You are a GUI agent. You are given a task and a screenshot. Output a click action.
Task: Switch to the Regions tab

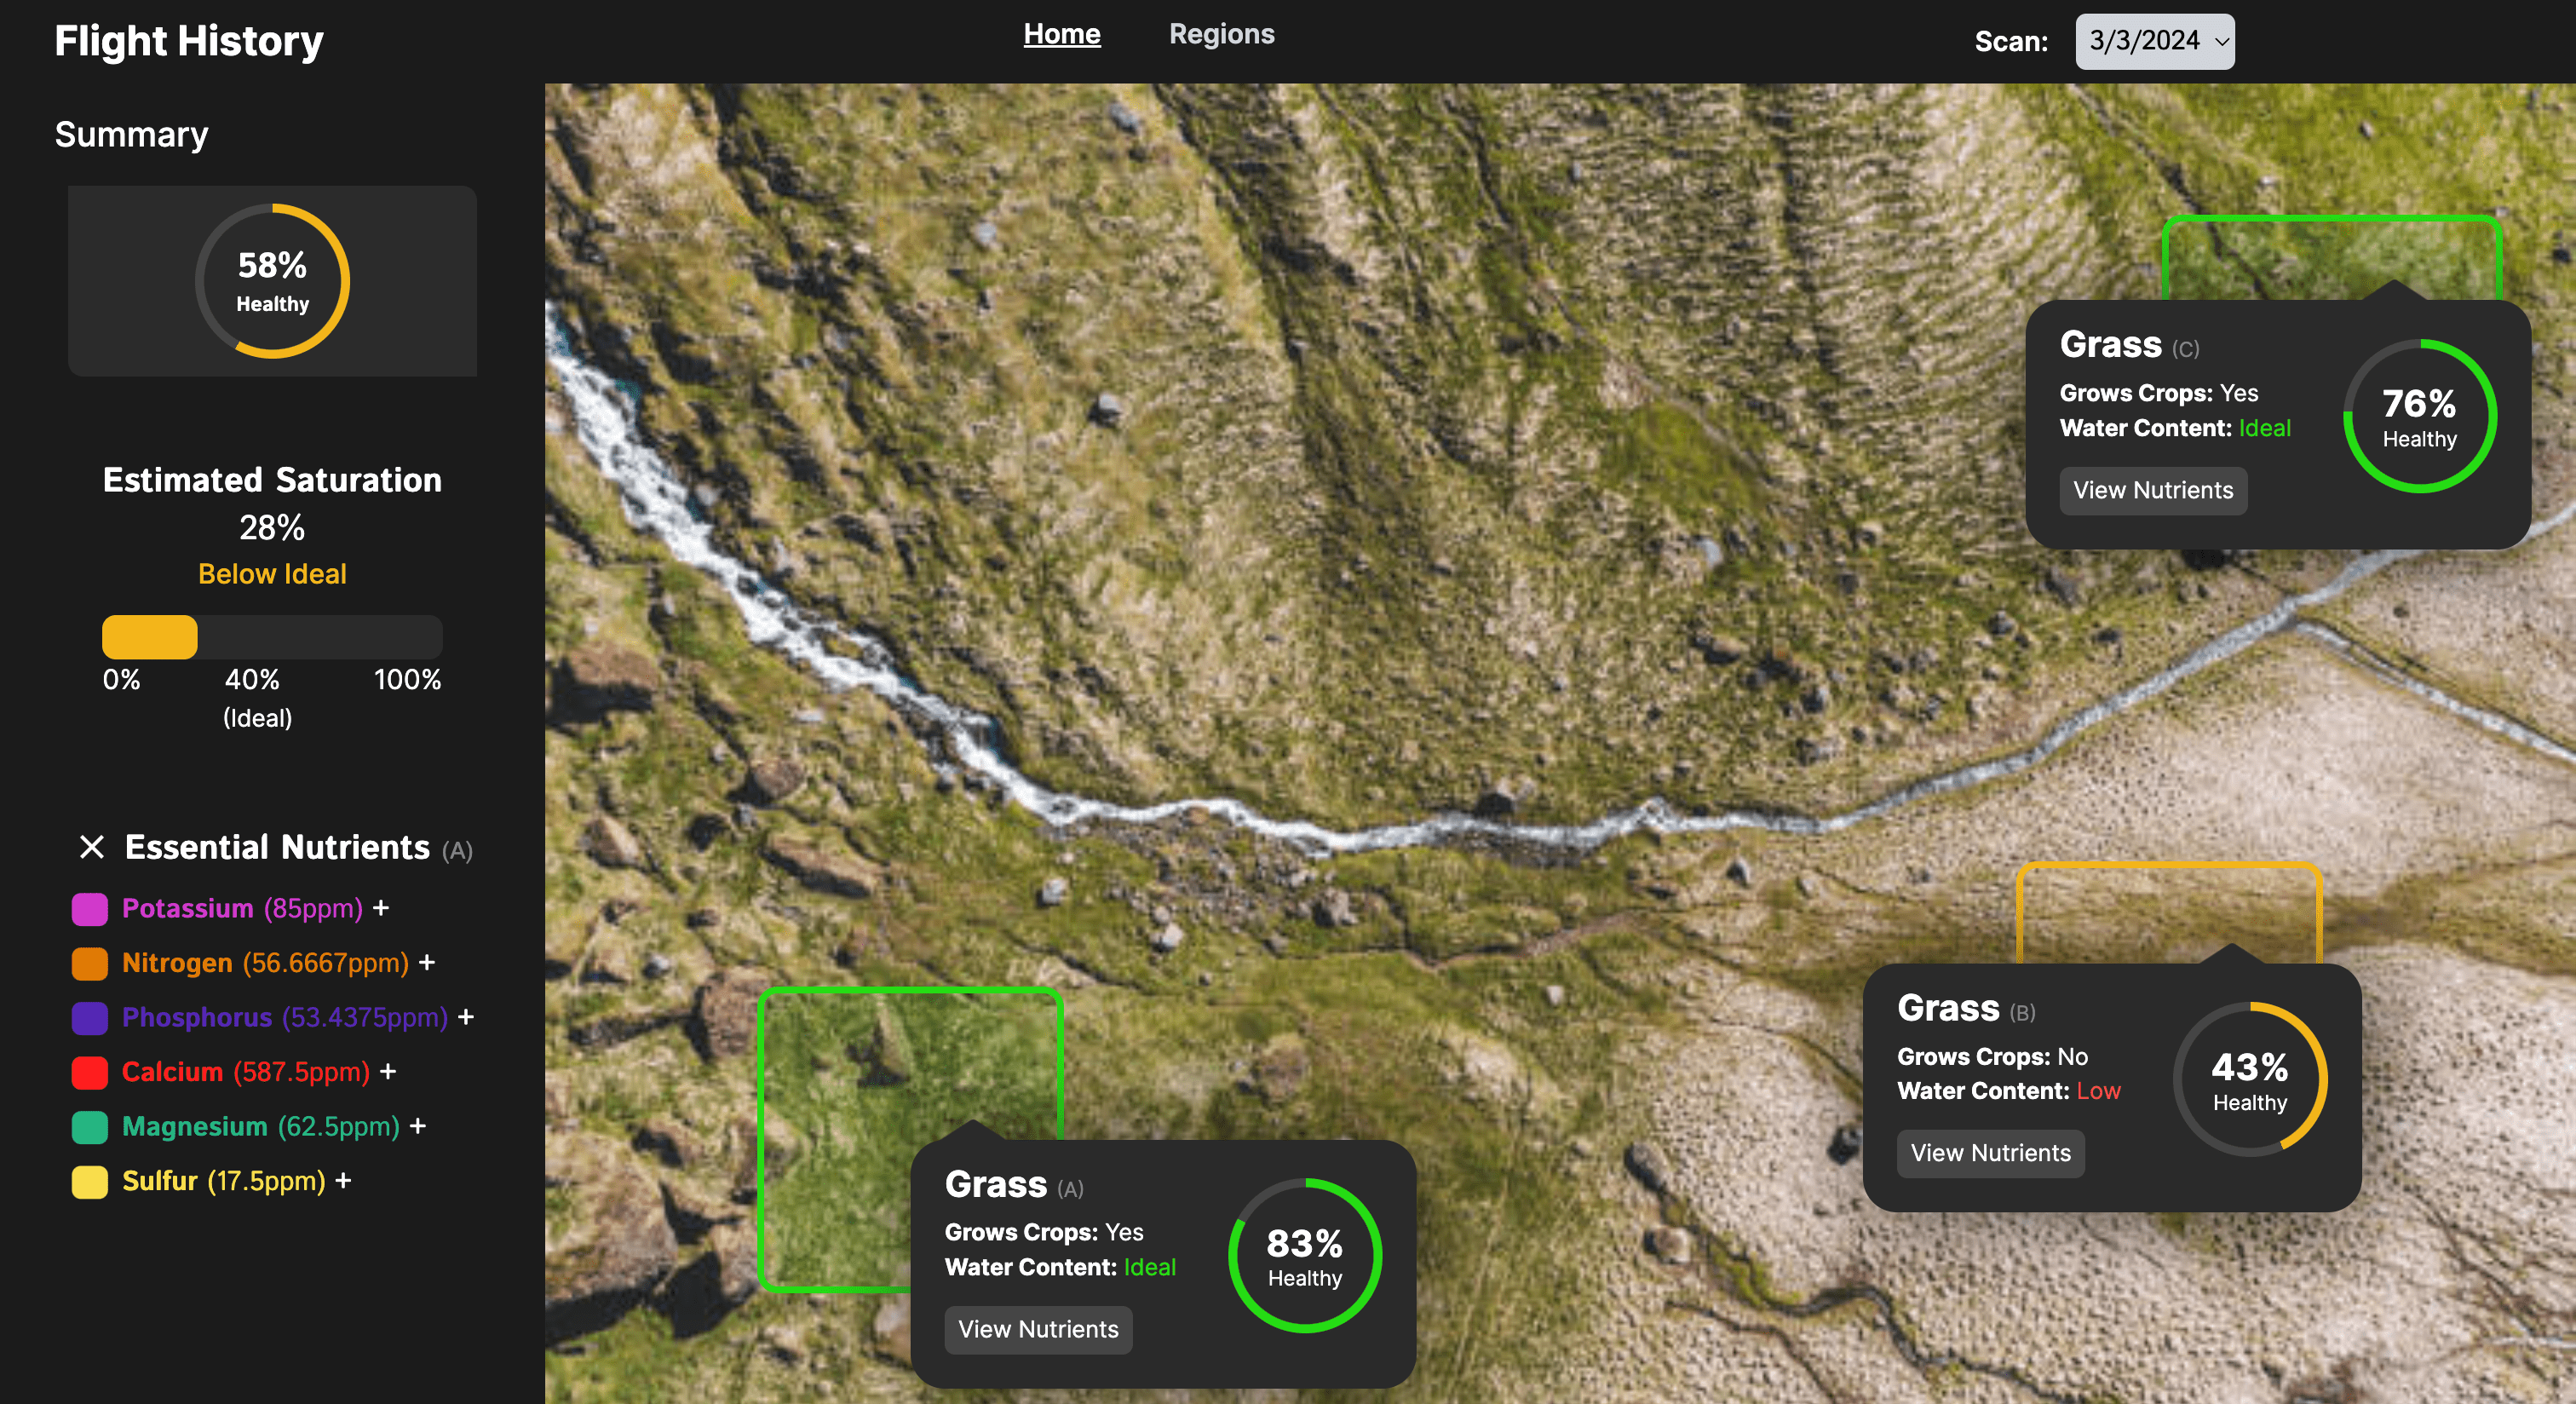pos(1221,34)
